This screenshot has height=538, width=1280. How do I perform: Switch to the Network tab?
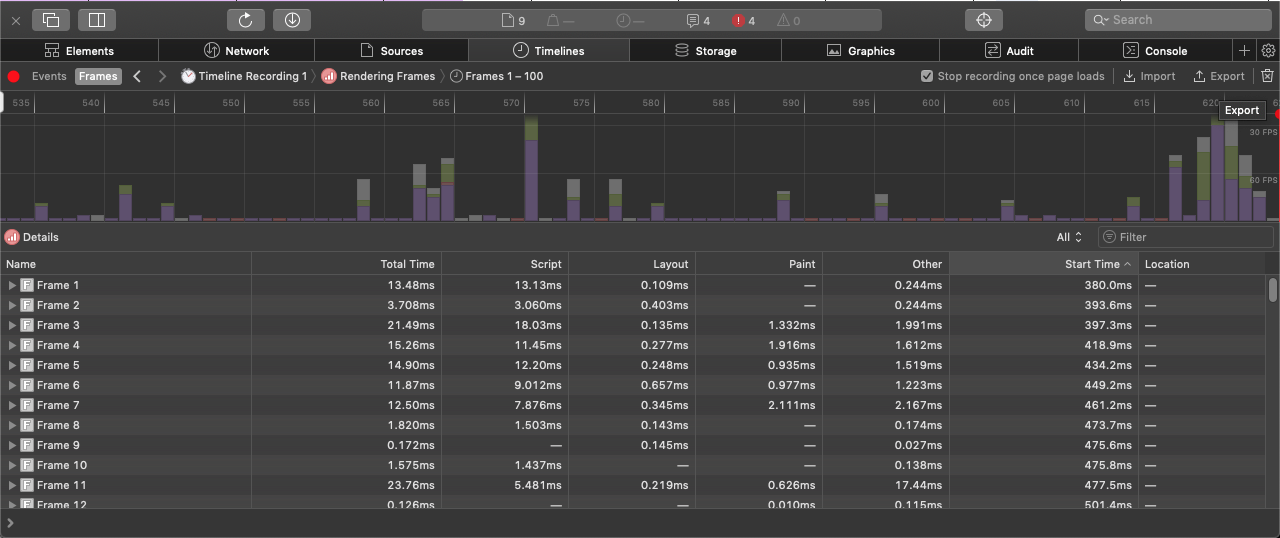coord(236,50)
